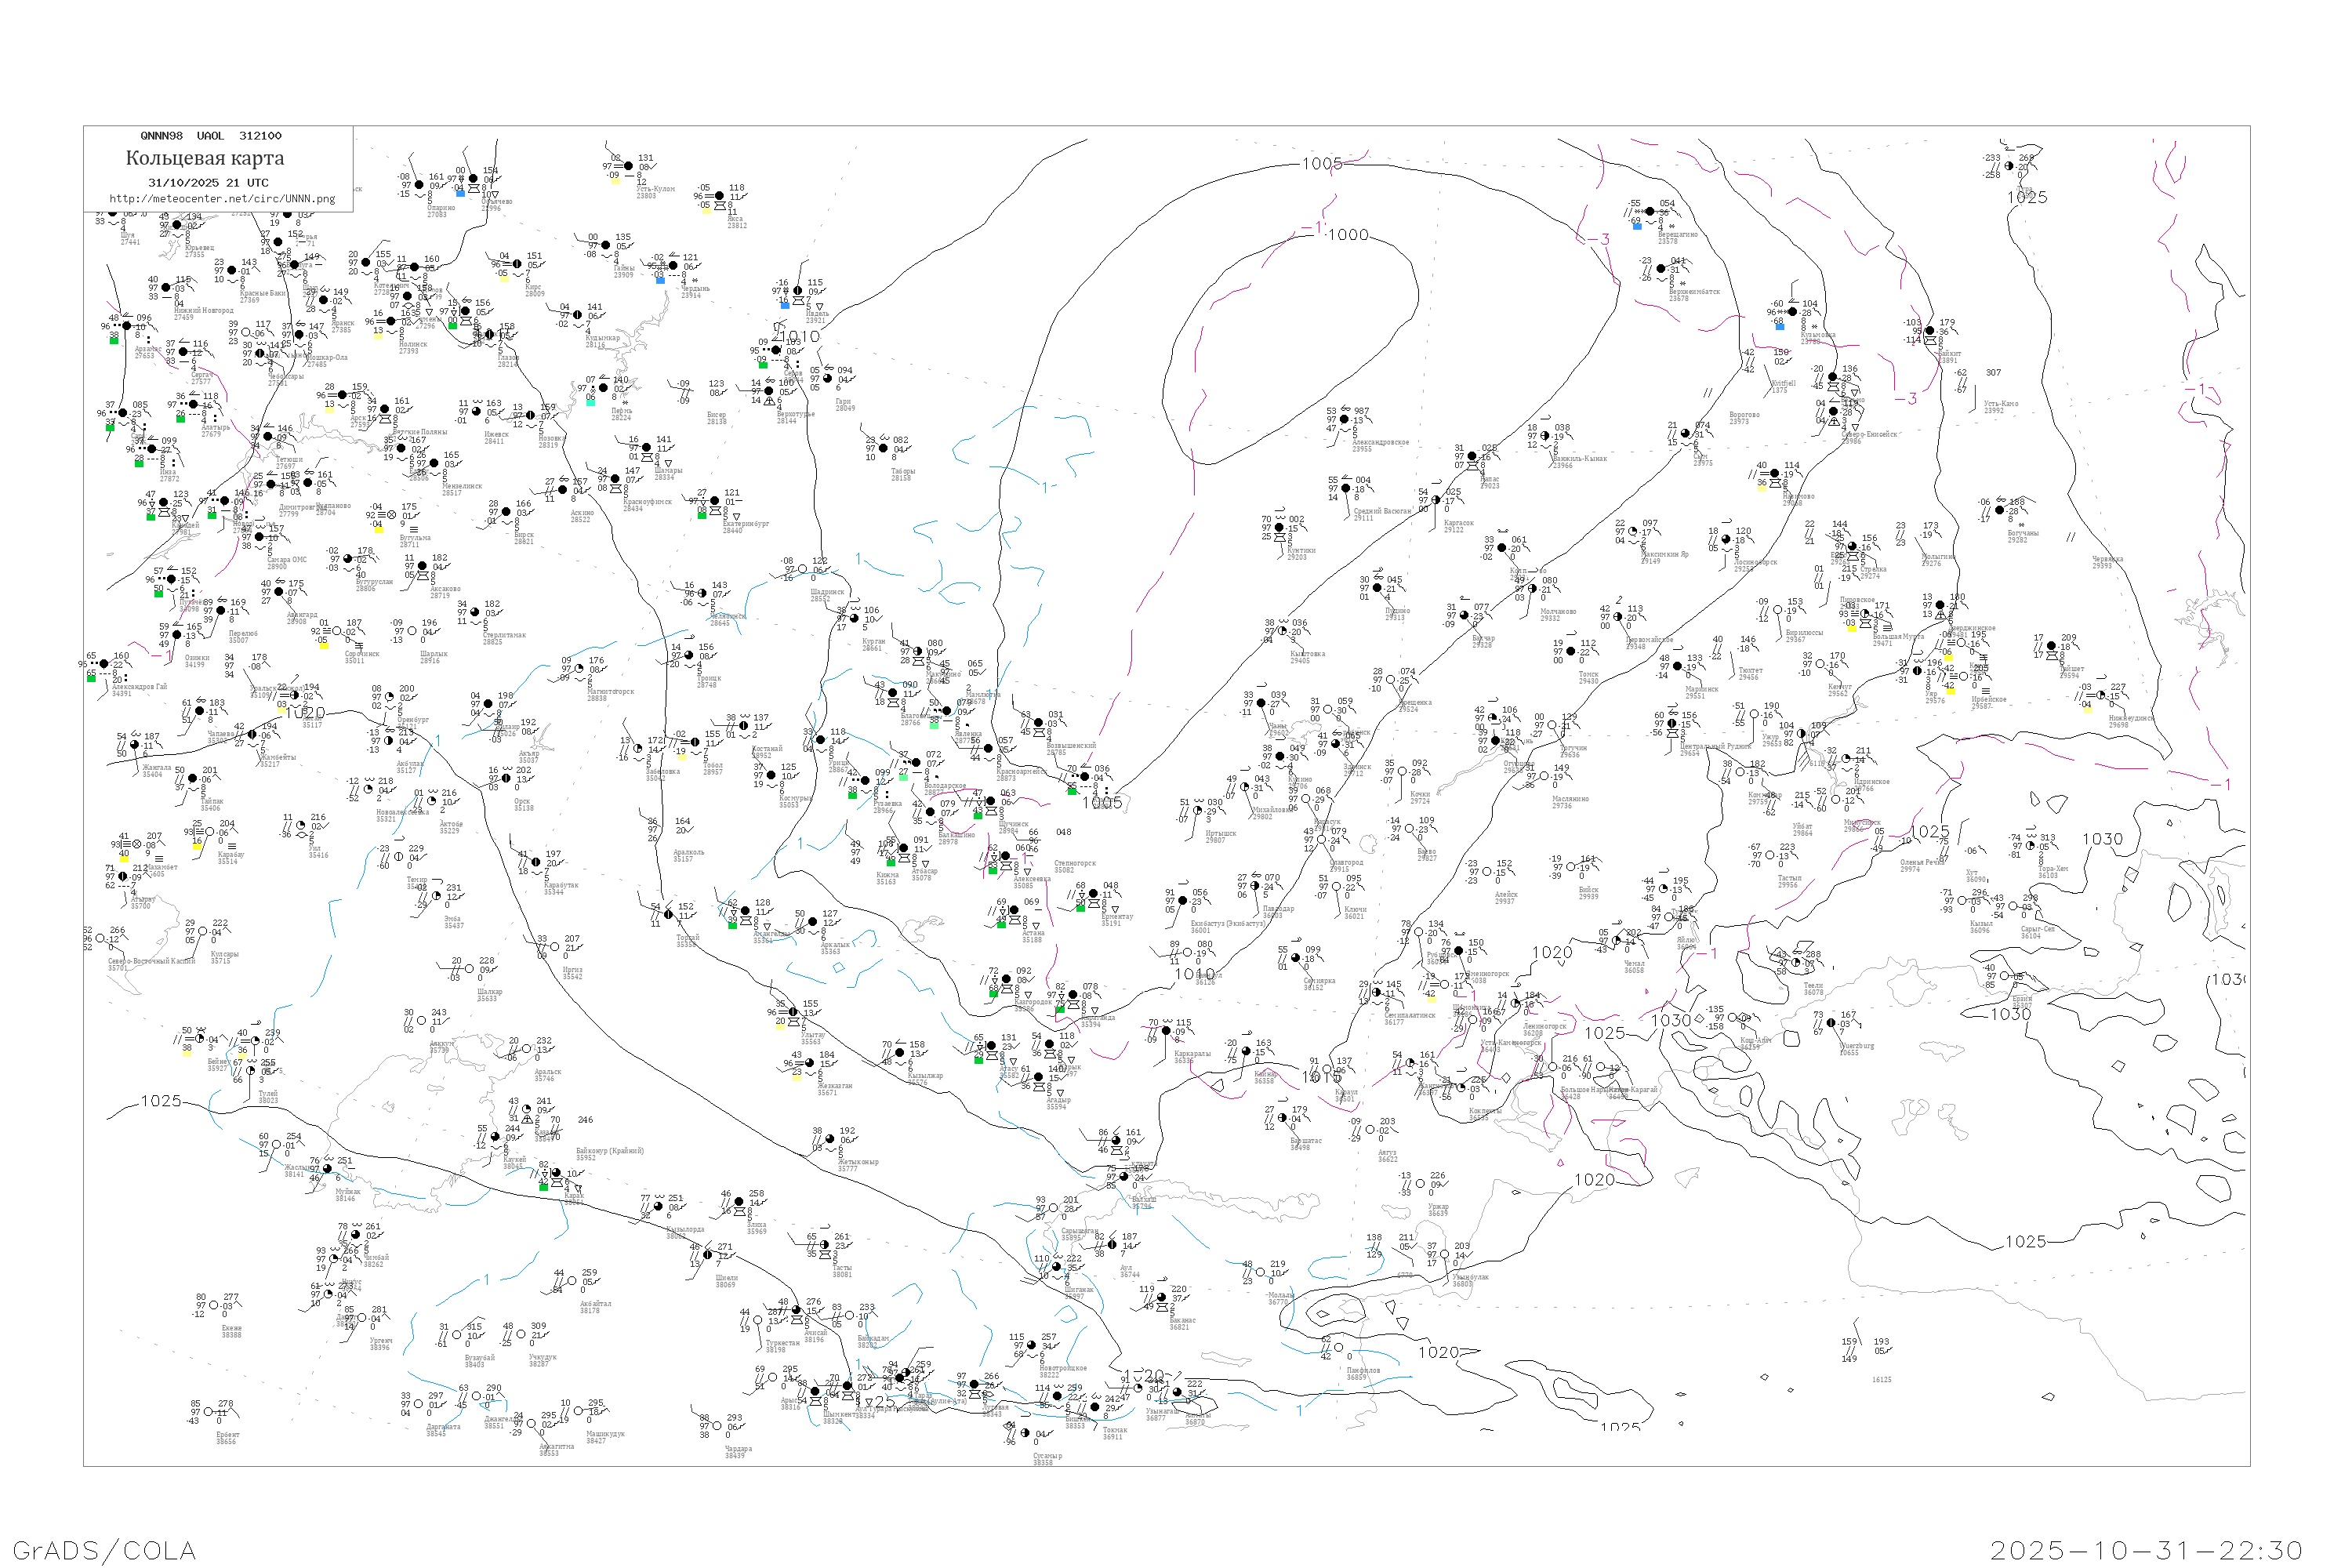Click the QNNN98 UAOL 312100 header code
The height and width of the screenshot is (1568, 2352).
(x=211, y=136)
